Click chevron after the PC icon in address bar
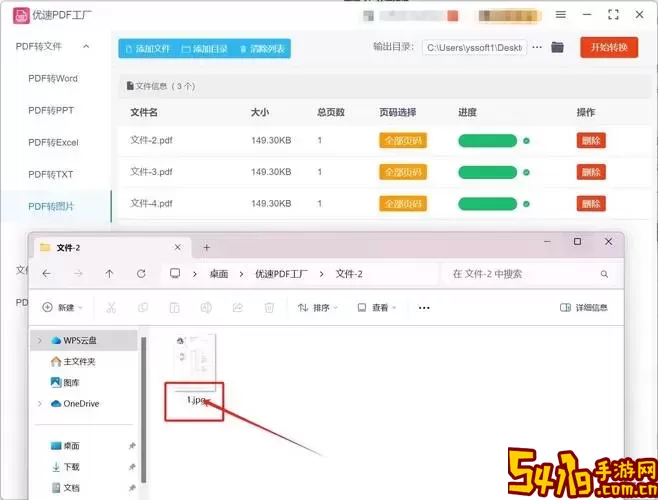Viewport: 658px width, 500px height. pos(195,274)
